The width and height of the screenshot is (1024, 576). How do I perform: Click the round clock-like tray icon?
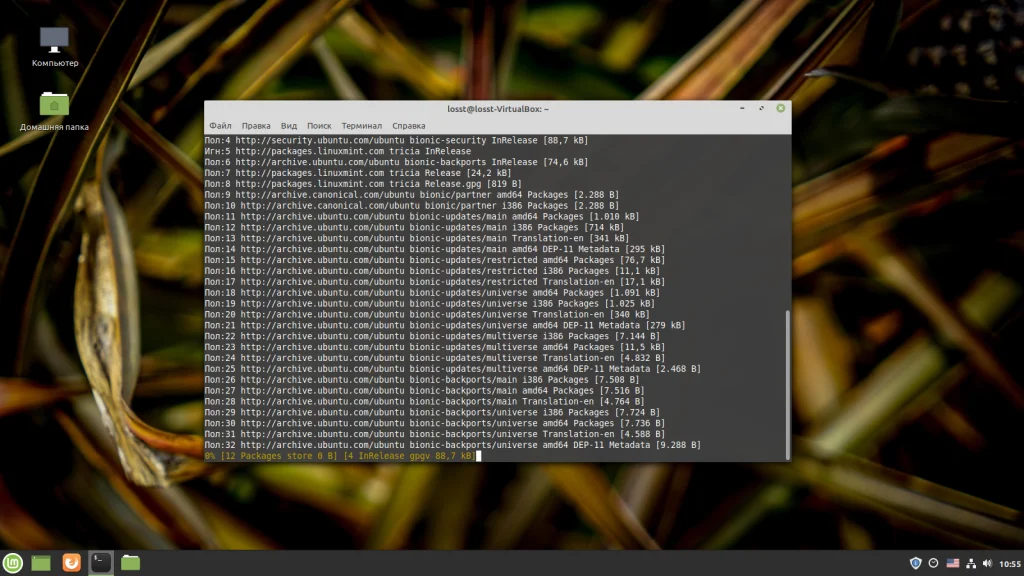click(x=933, y=563)
